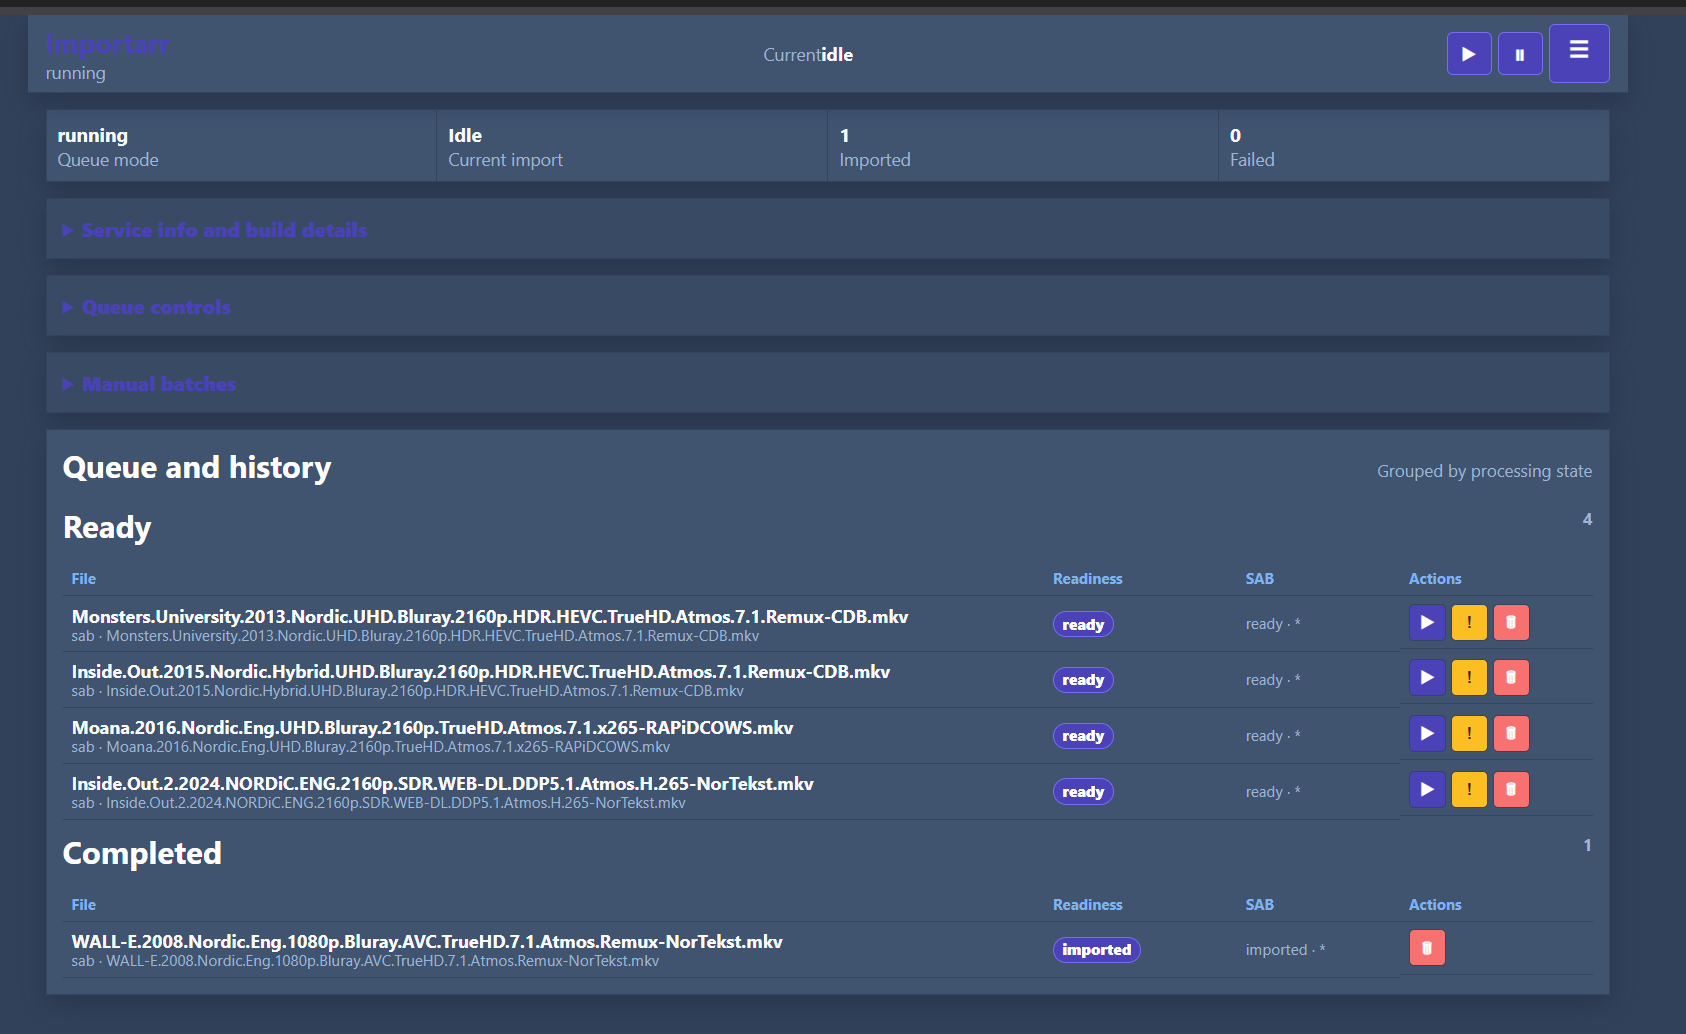The image size is (1686, 1034).
Task: Click the Current import status card
Action: [632, 146]
